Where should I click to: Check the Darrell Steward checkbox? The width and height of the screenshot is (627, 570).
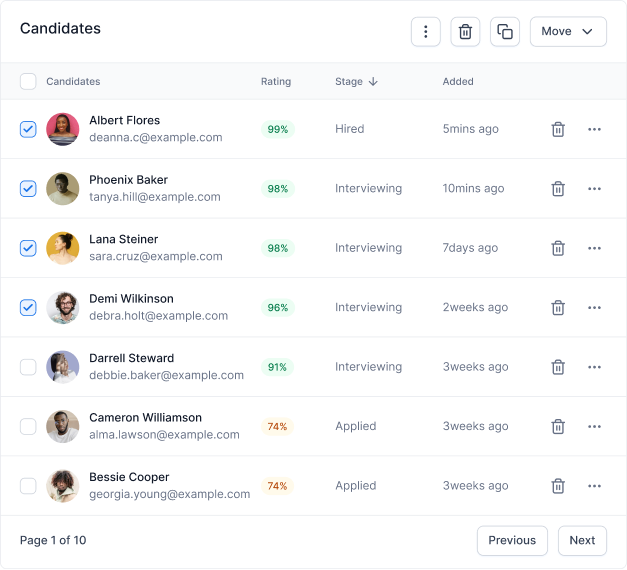click(x=28, y=367)
